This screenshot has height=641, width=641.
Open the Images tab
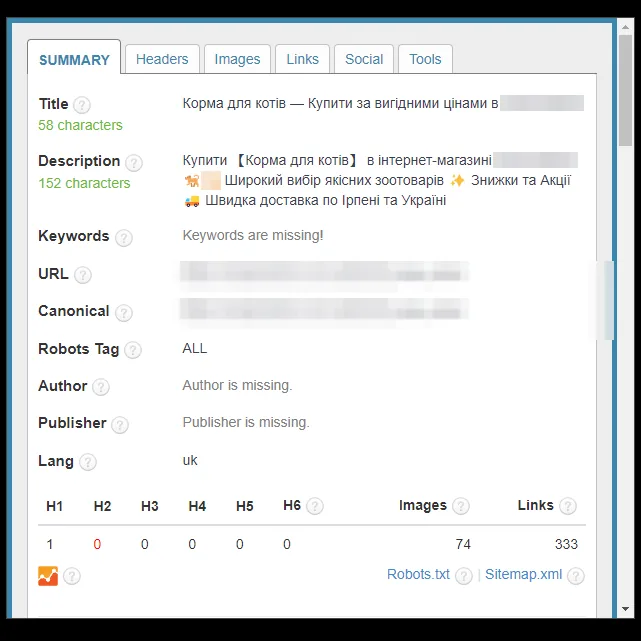click(238, 59)
